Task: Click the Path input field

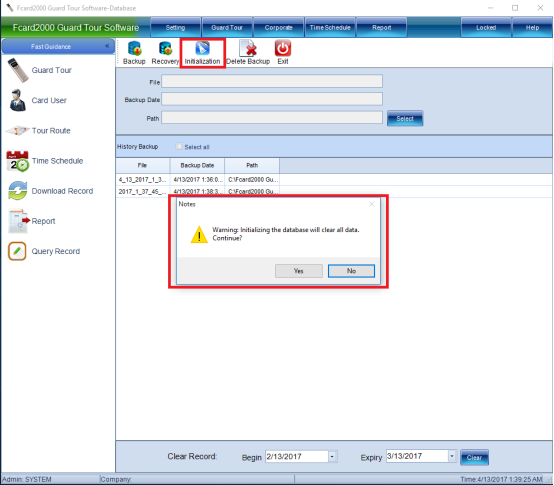Action: [272, 118]
